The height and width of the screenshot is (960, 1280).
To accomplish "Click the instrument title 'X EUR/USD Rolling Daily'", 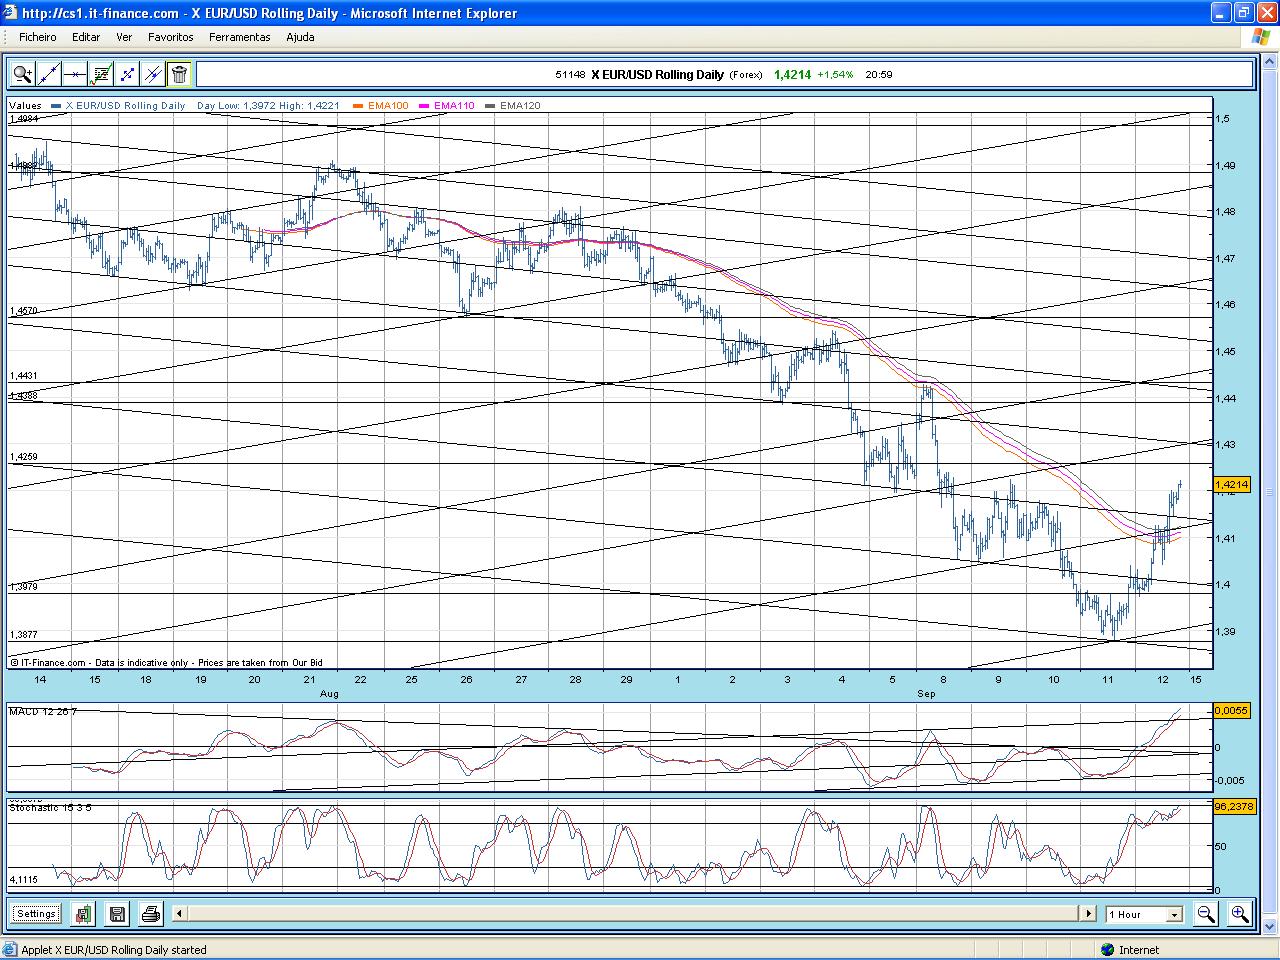I will pos(657,74).
